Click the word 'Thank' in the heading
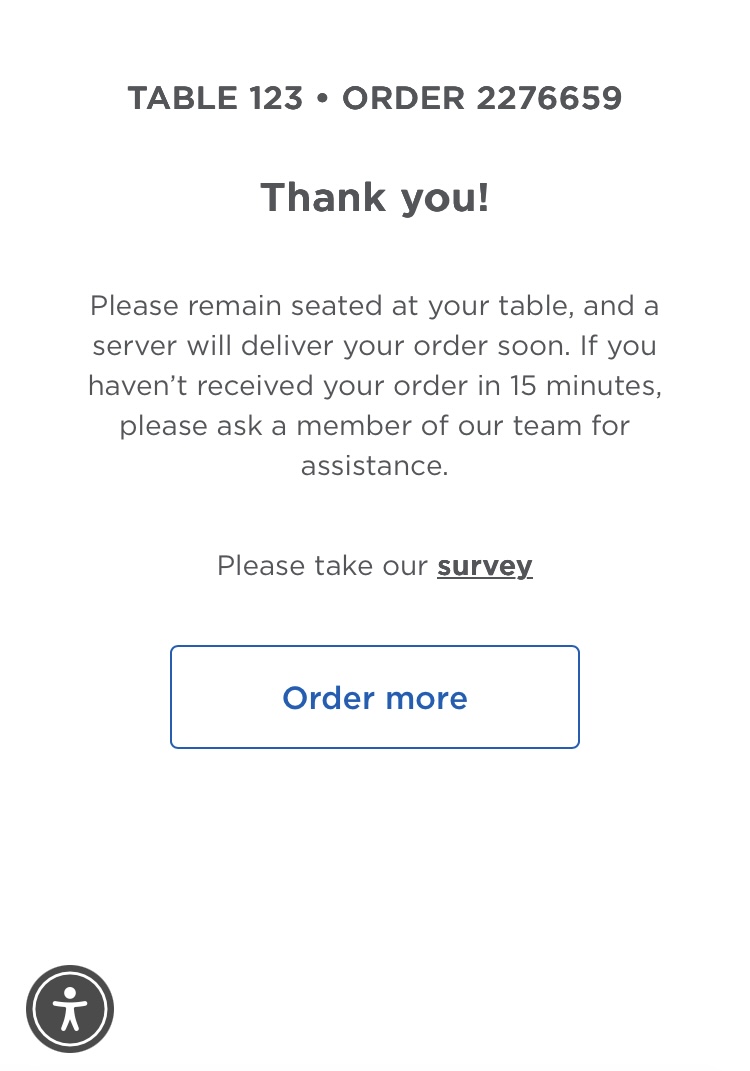The height and width of the screenshot is (1071, 750). point(323,197)
